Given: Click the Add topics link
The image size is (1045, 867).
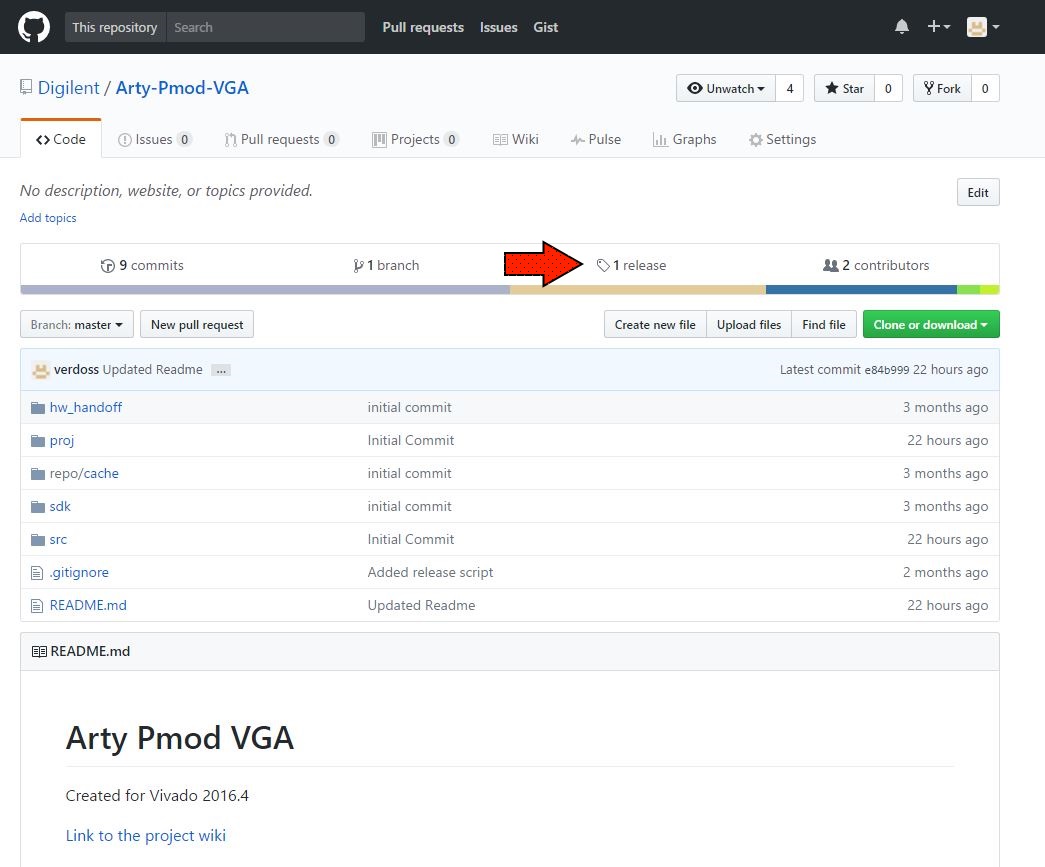Looking at the screenshot, I should click(x=48, y=218).
